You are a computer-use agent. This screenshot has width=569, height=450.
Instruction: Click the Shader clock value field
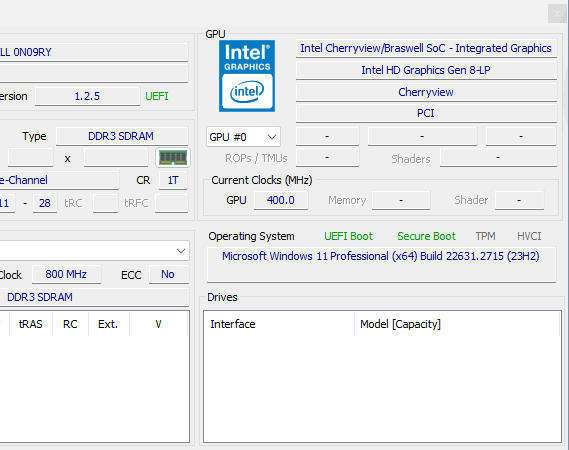coord(519,200)
